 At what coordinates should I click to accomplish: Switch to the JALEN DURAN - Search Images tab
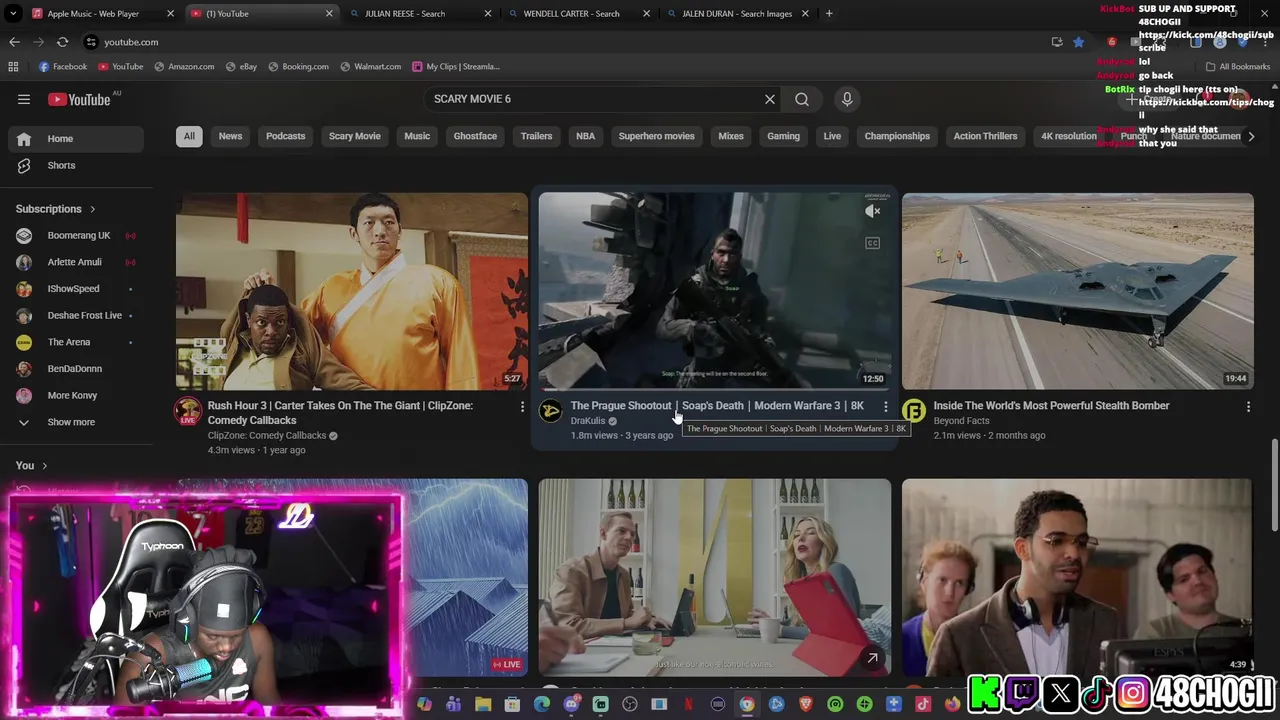pyautogui.click(x=739, y=13)
